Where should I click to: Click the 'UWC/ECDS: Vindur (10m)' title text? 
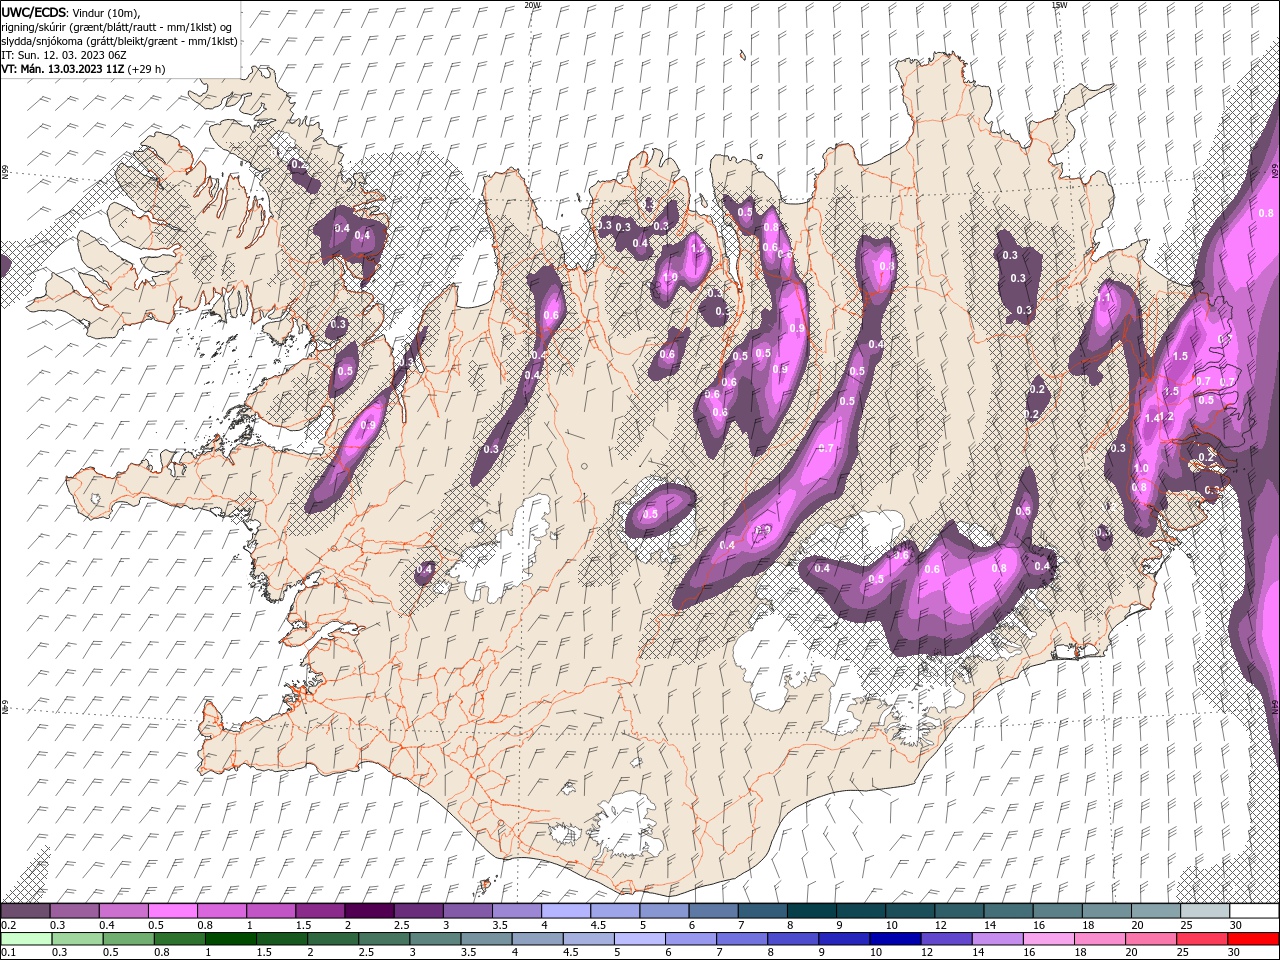point(71,12)
